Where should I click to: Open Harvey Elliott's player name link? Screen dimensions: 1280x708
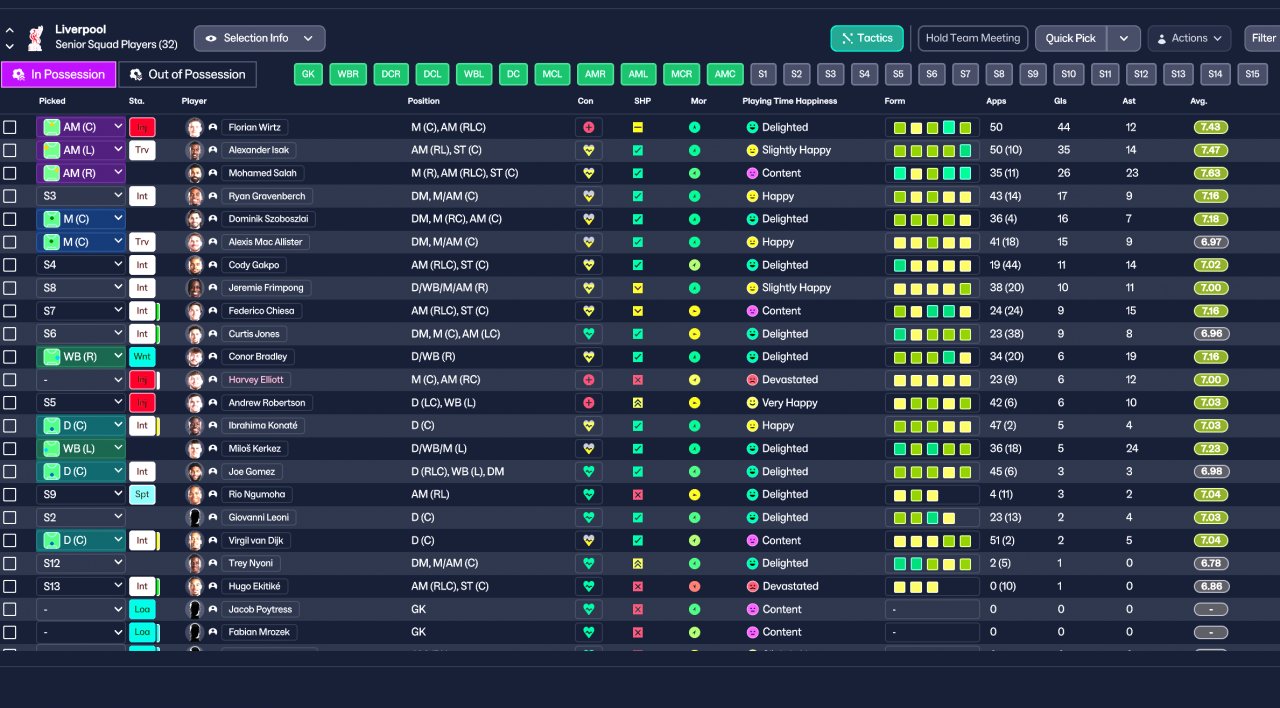point(256,380)
